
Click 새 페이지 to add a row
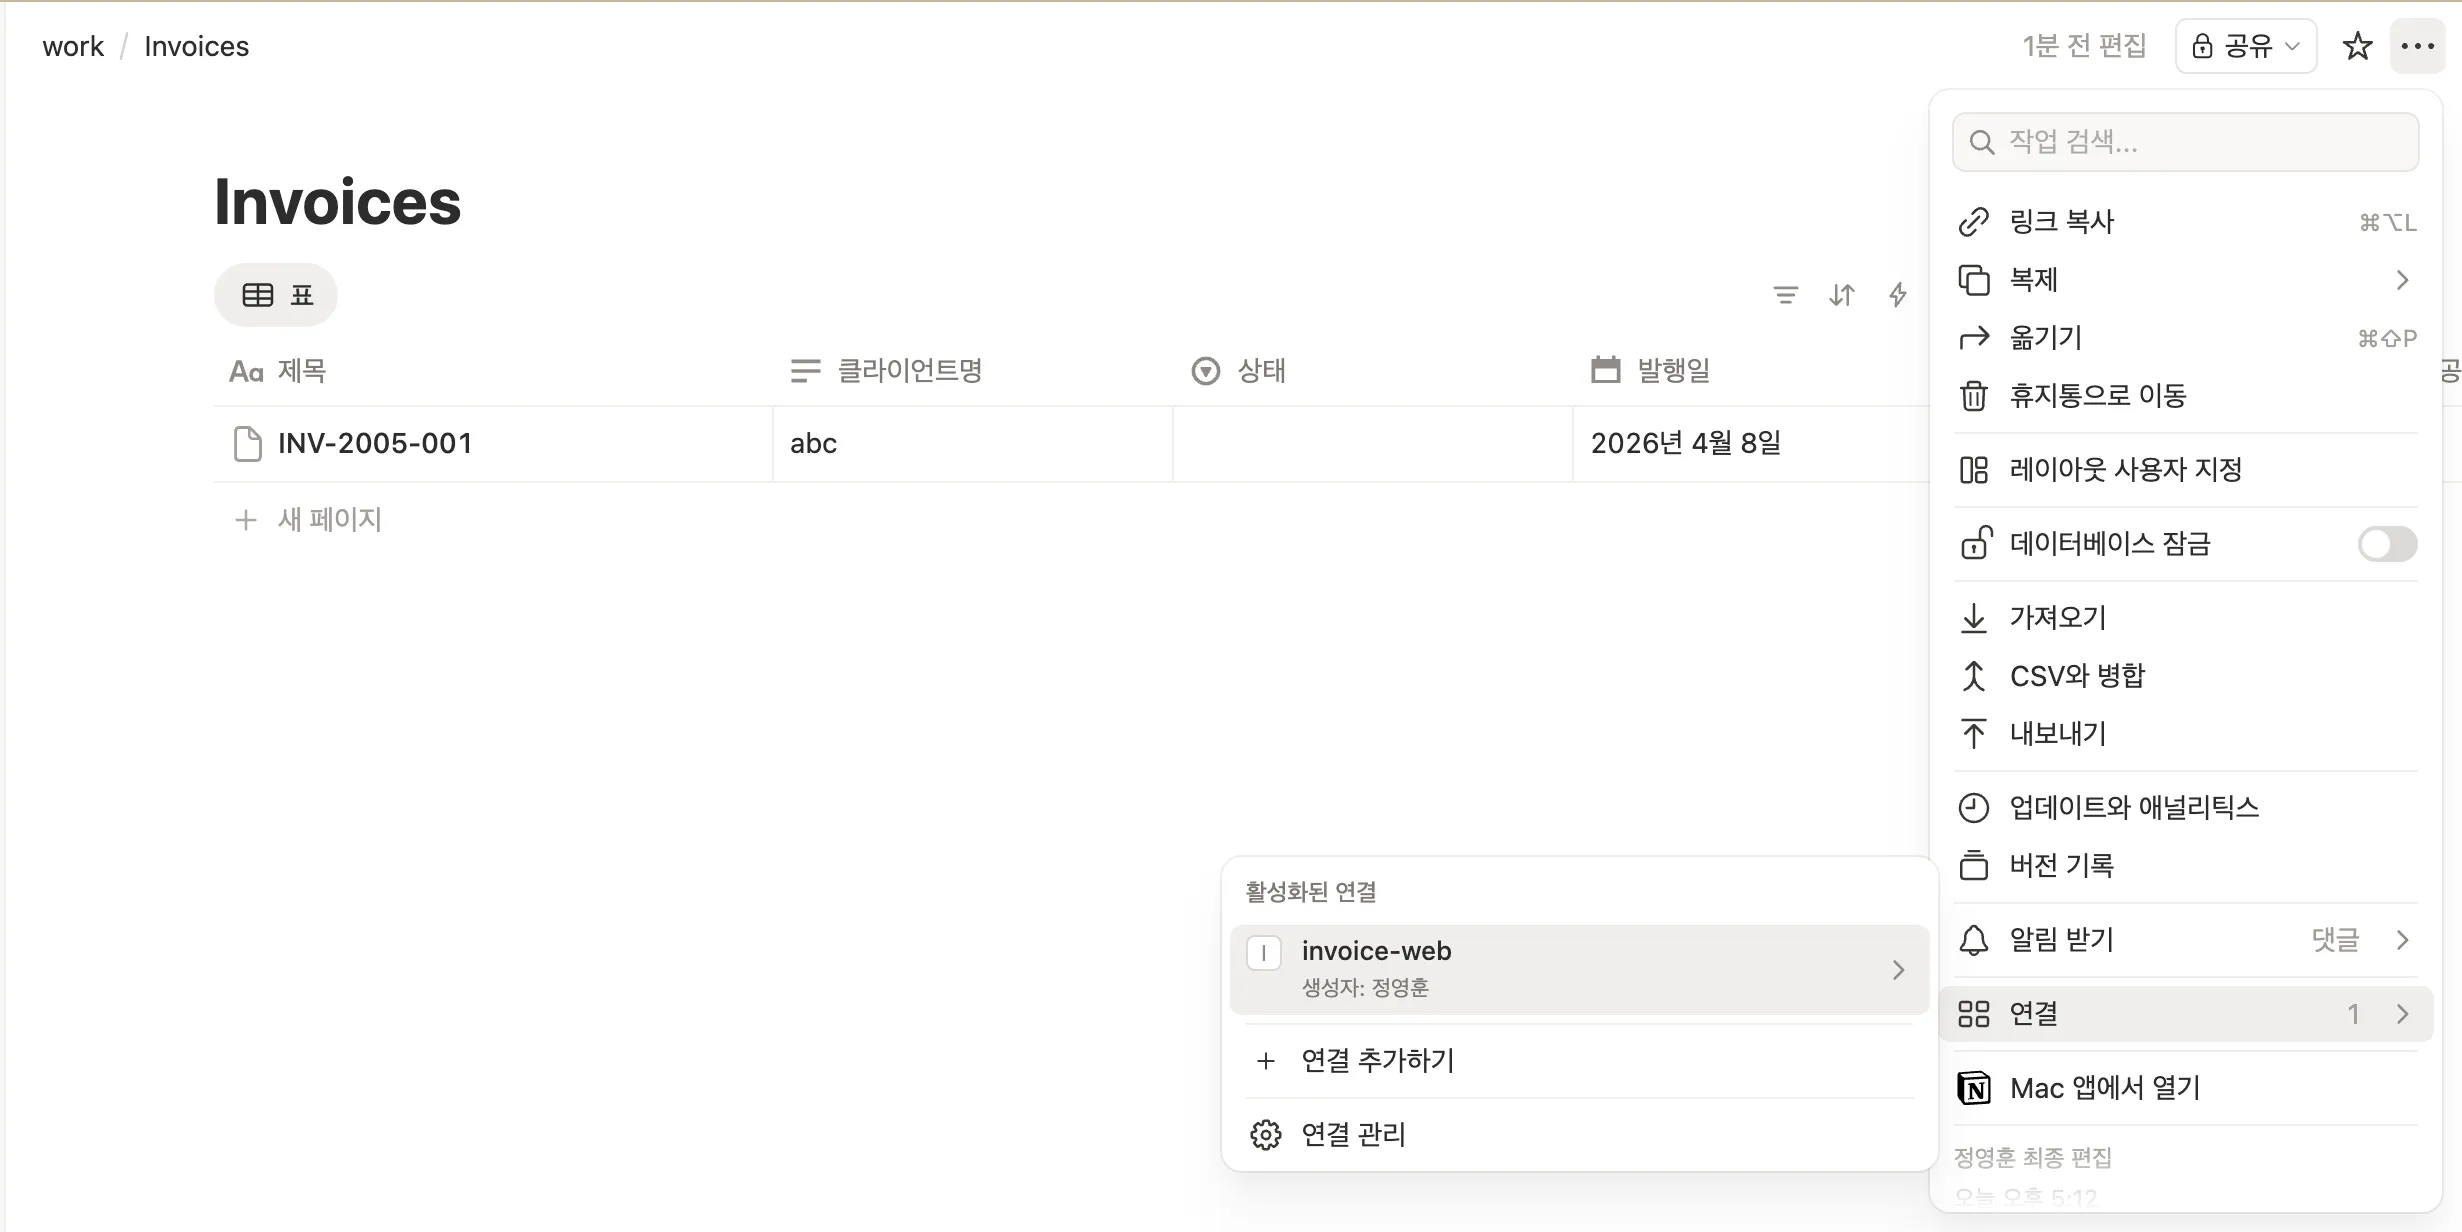[328, 519]
